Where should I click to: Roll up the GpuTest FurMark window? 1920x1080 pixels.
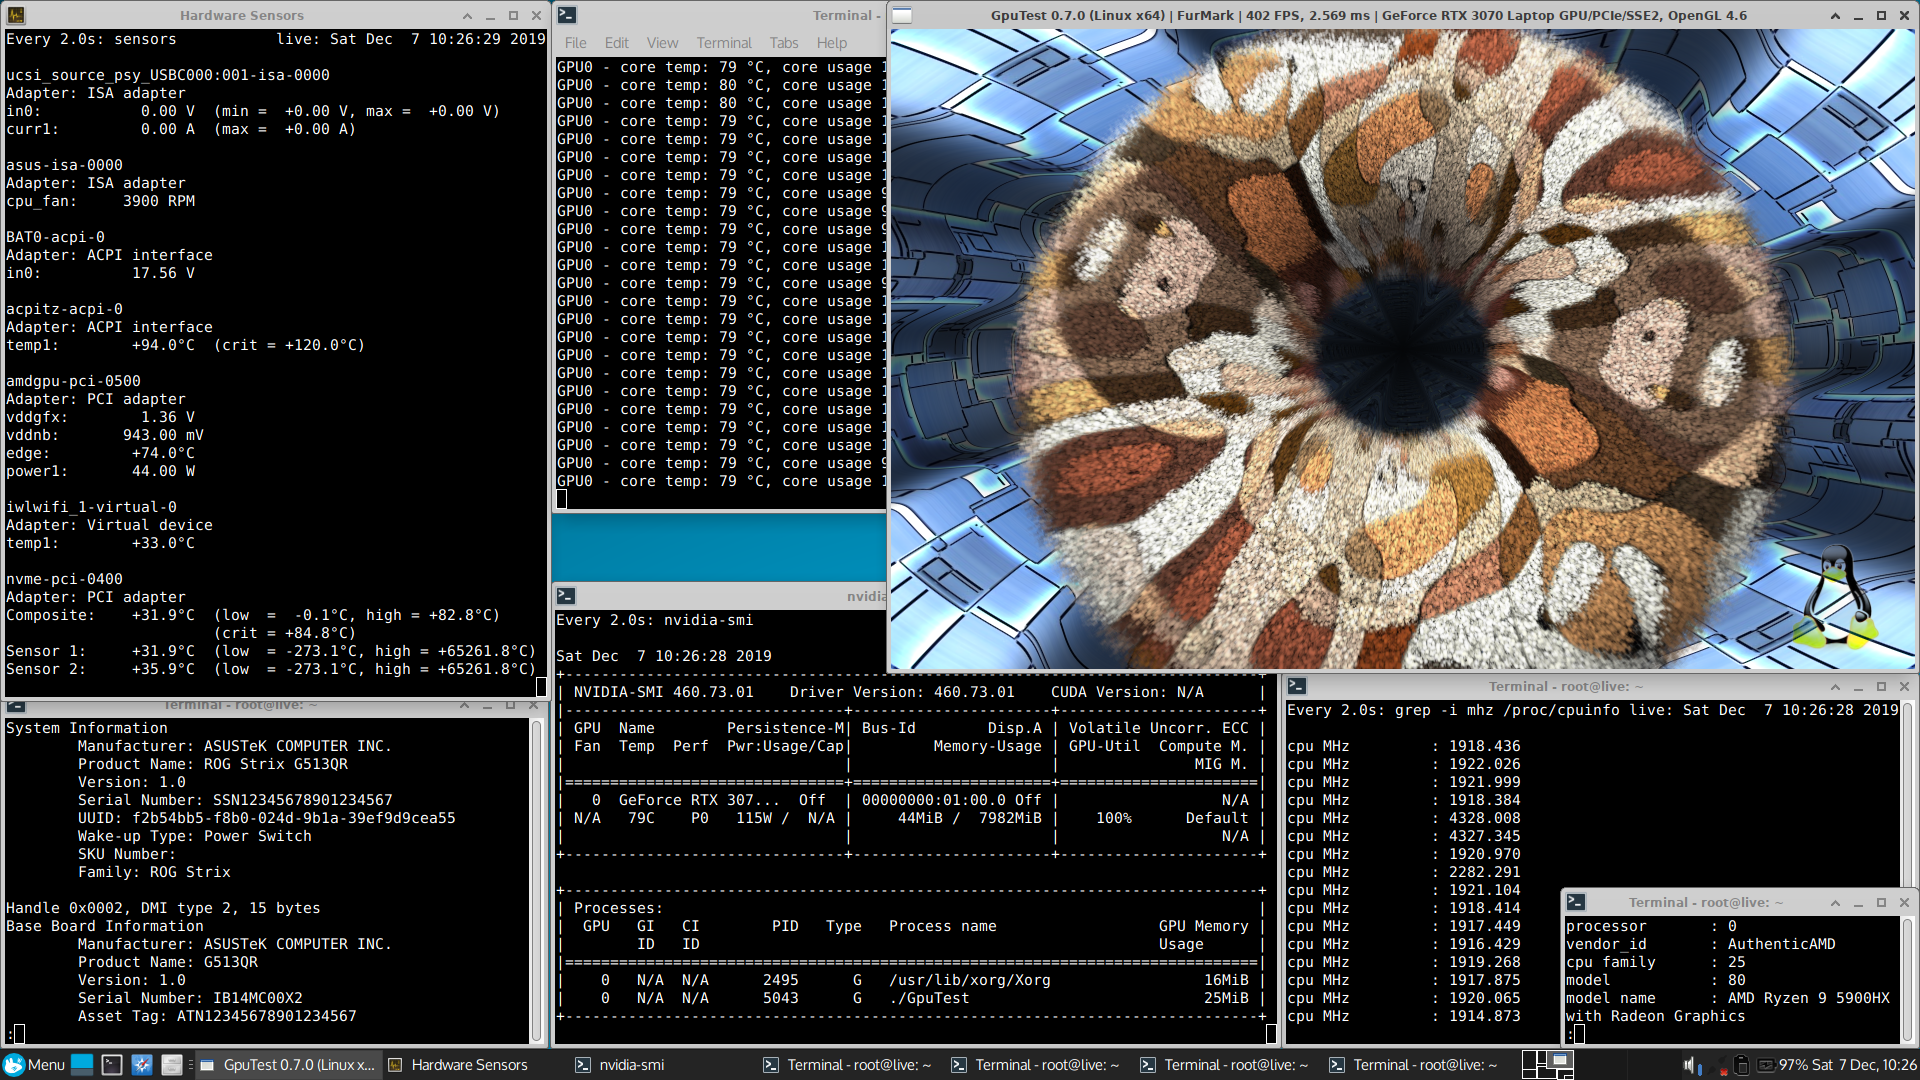(1835, 15)
